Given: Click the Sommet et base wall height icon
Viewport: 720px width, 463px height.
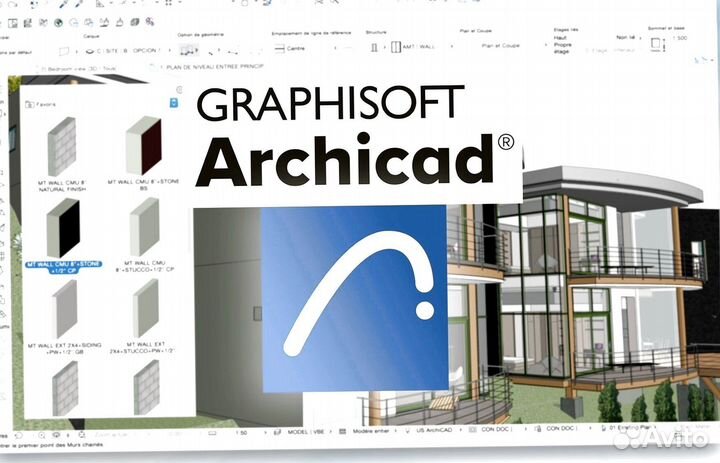Looking at the screenshot, I should [658, 44].
